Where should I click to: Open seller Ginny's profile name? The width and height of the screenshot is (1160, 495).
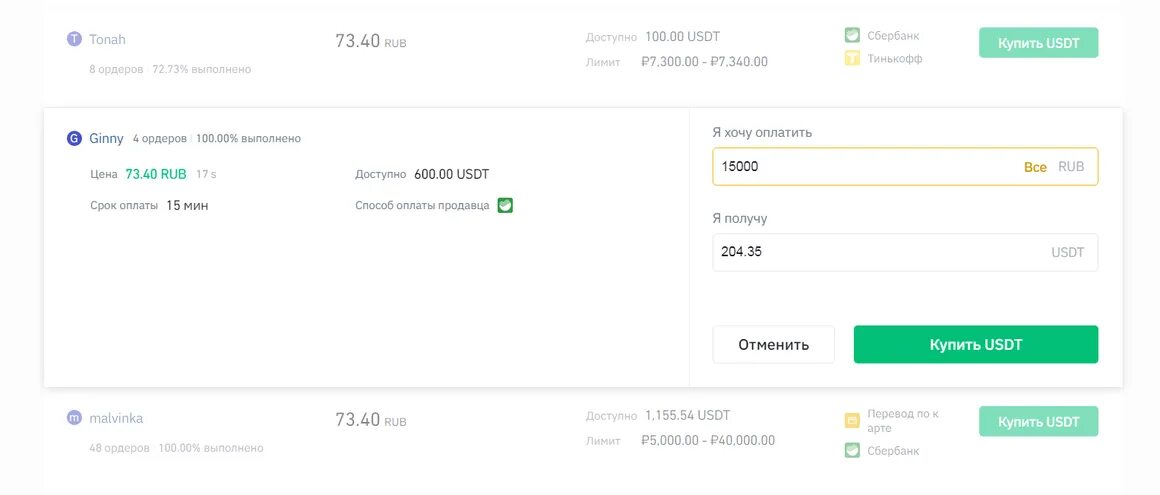[107, 138]
